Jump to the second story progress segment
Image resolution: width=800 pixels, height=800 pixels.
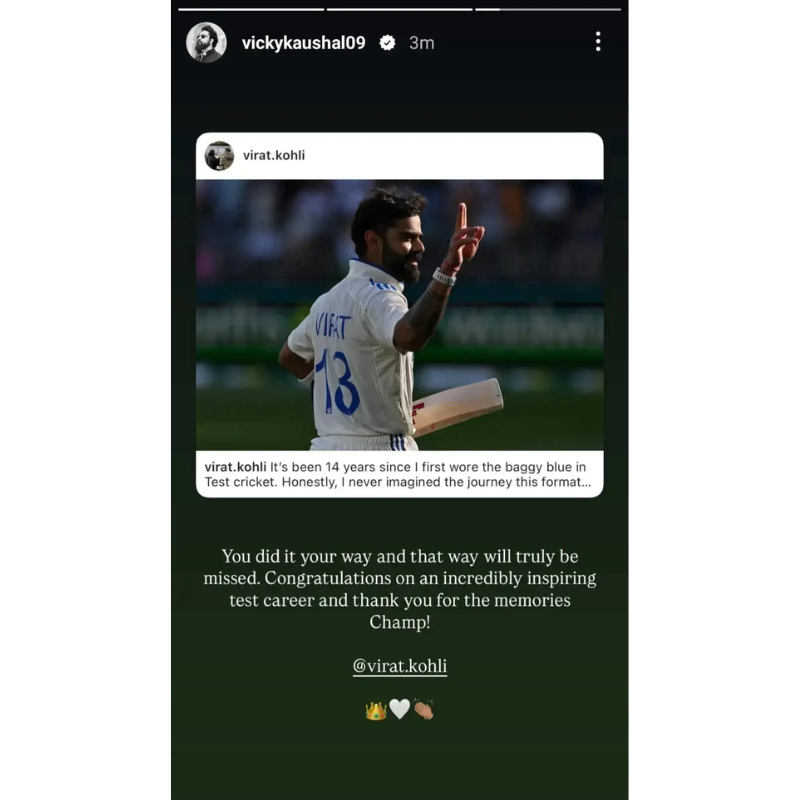pyautogui.click(x=399, y=9)
